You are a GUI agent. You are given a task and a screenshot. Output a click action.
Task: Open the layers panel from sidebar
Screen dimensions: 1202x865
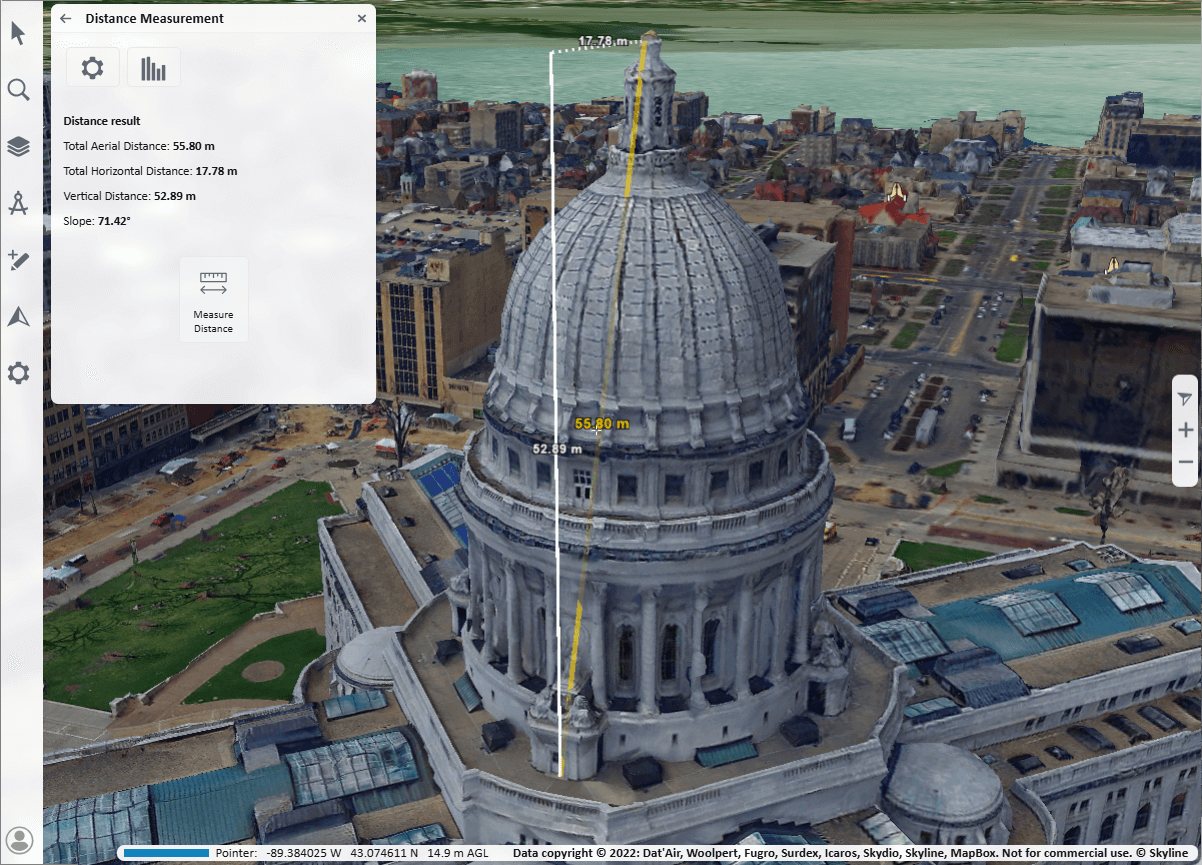click(18, 147)
